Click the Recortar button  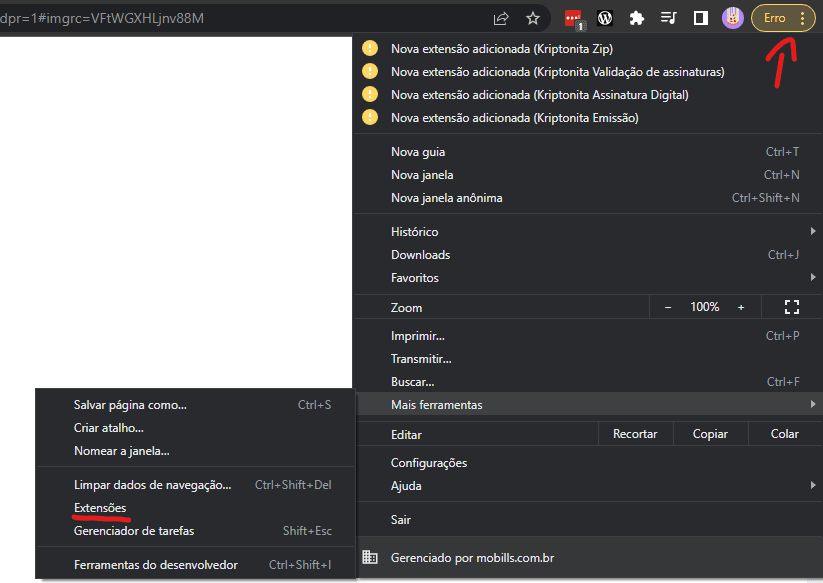pyautogui.click(x=635, y=434)
